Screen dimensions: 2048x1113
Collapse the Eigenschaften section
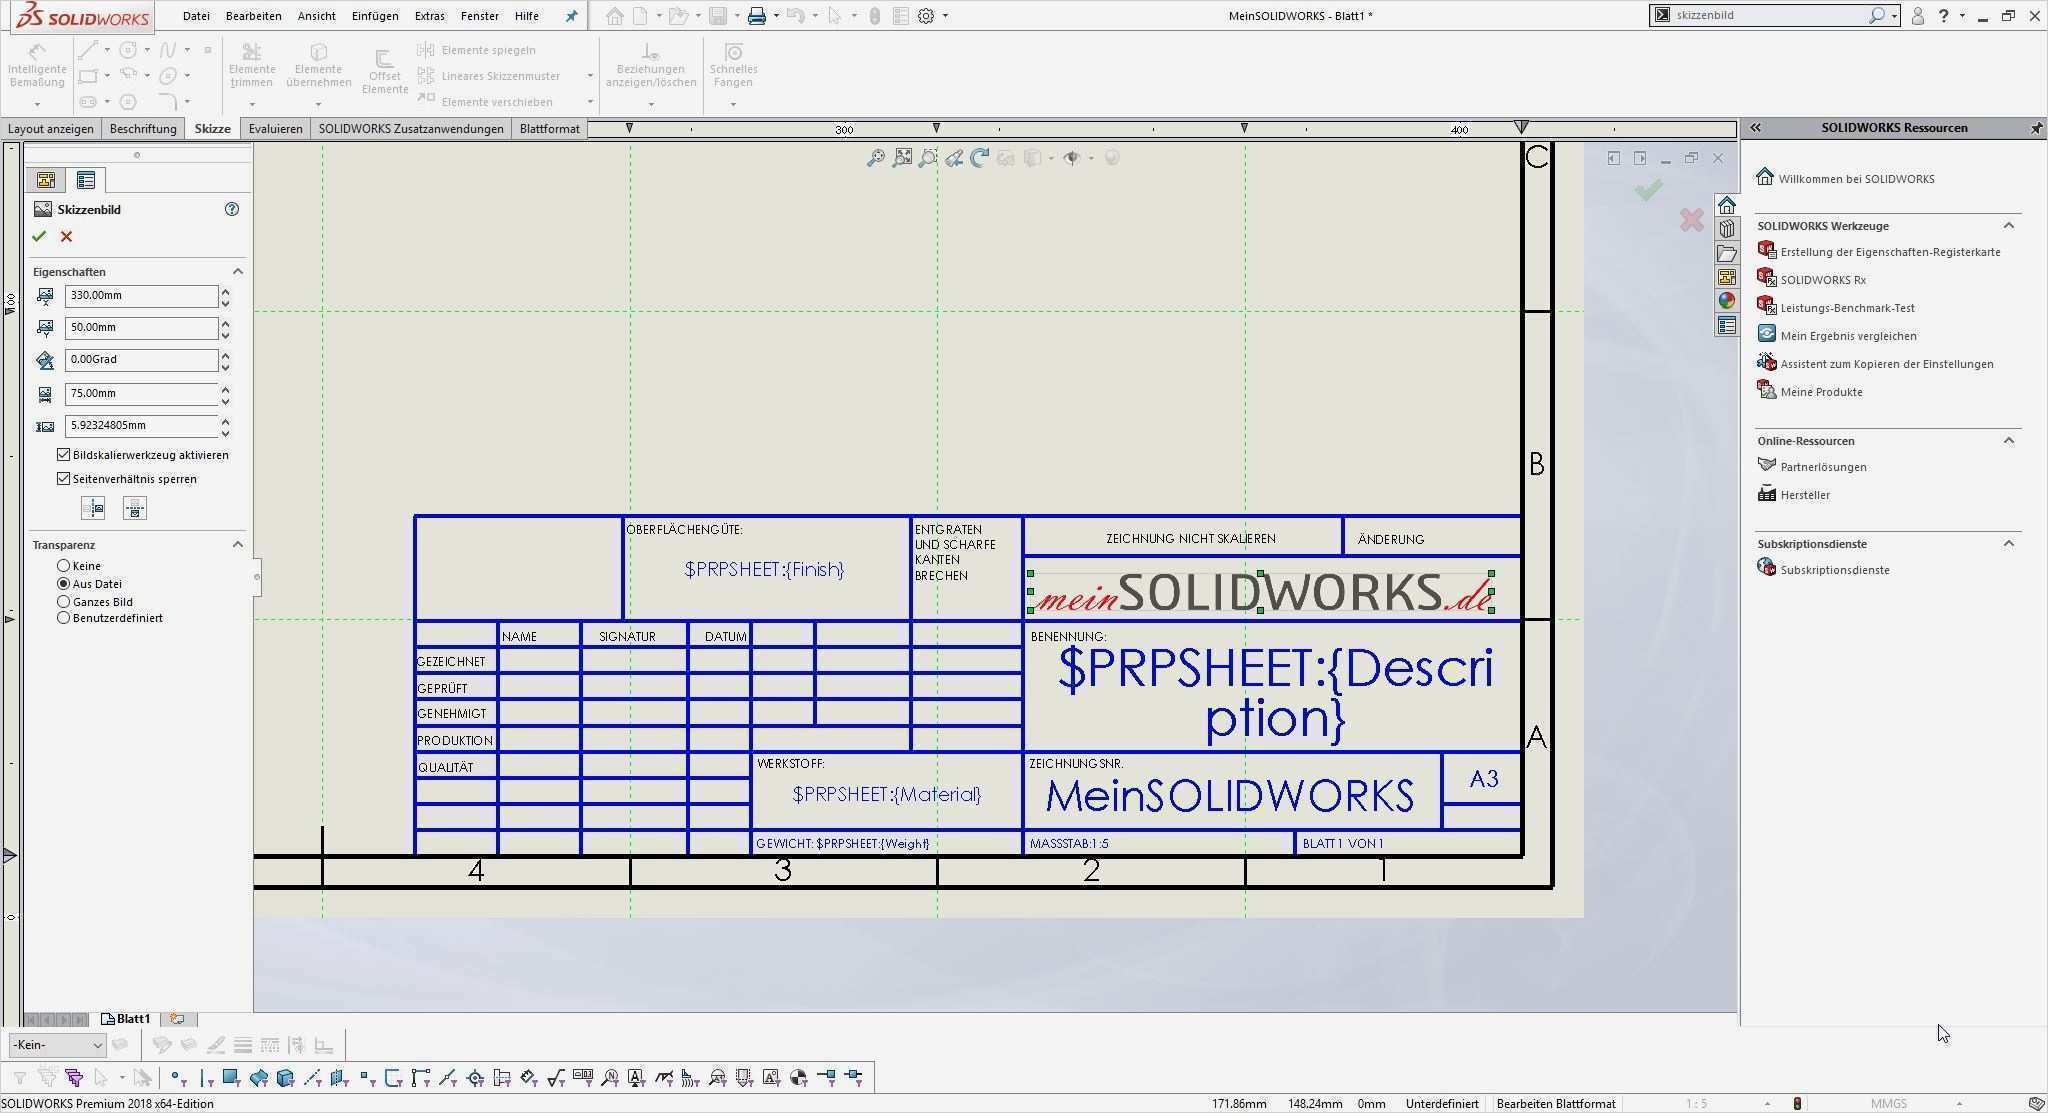click(238, 272)
